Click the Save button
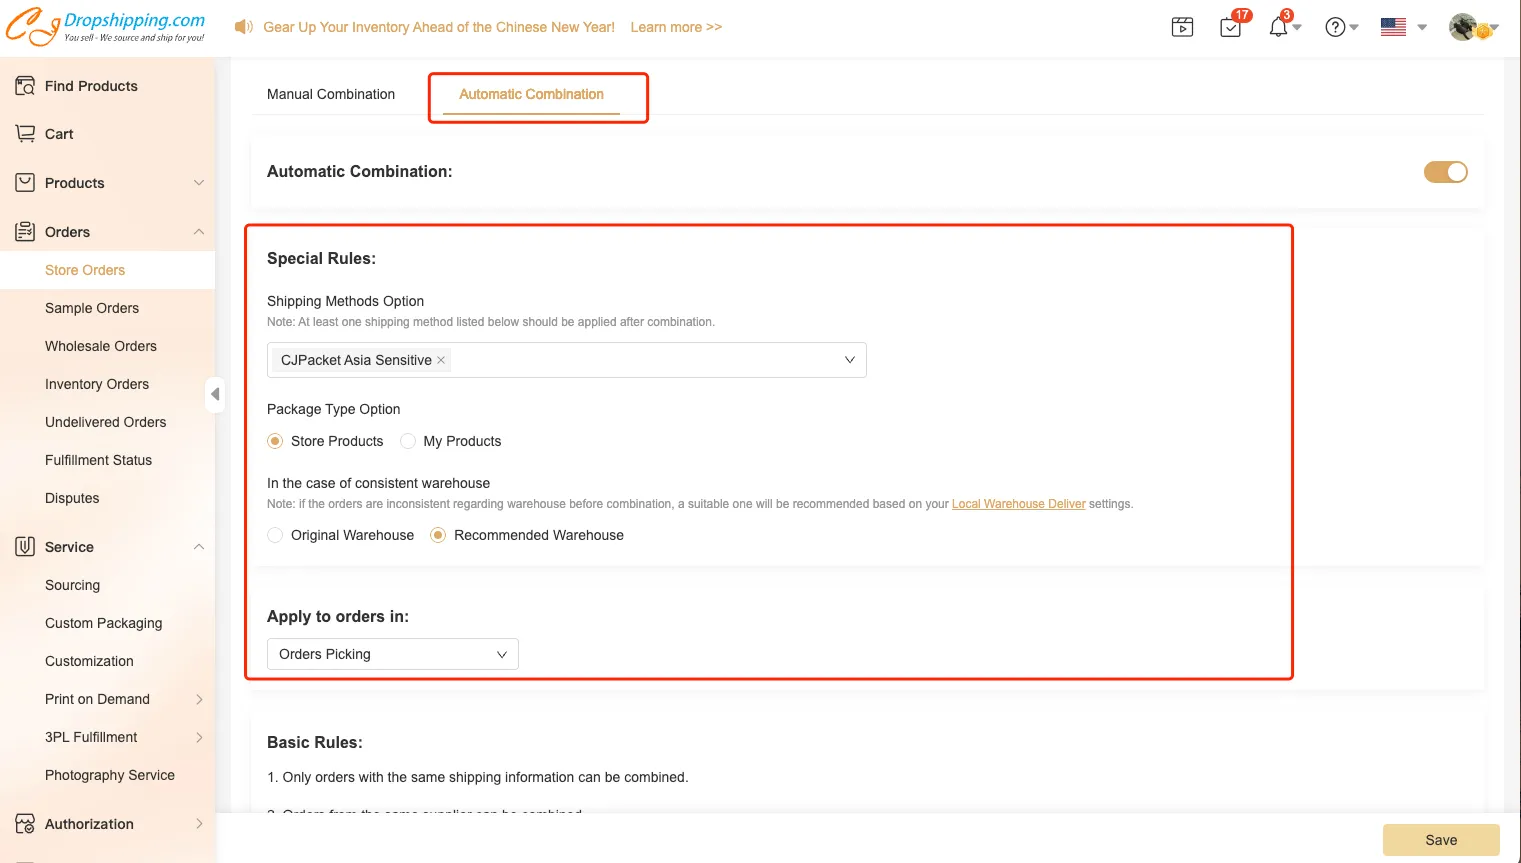The height and width of the screenshot is (863, 1521). (x=1440, y=840)
